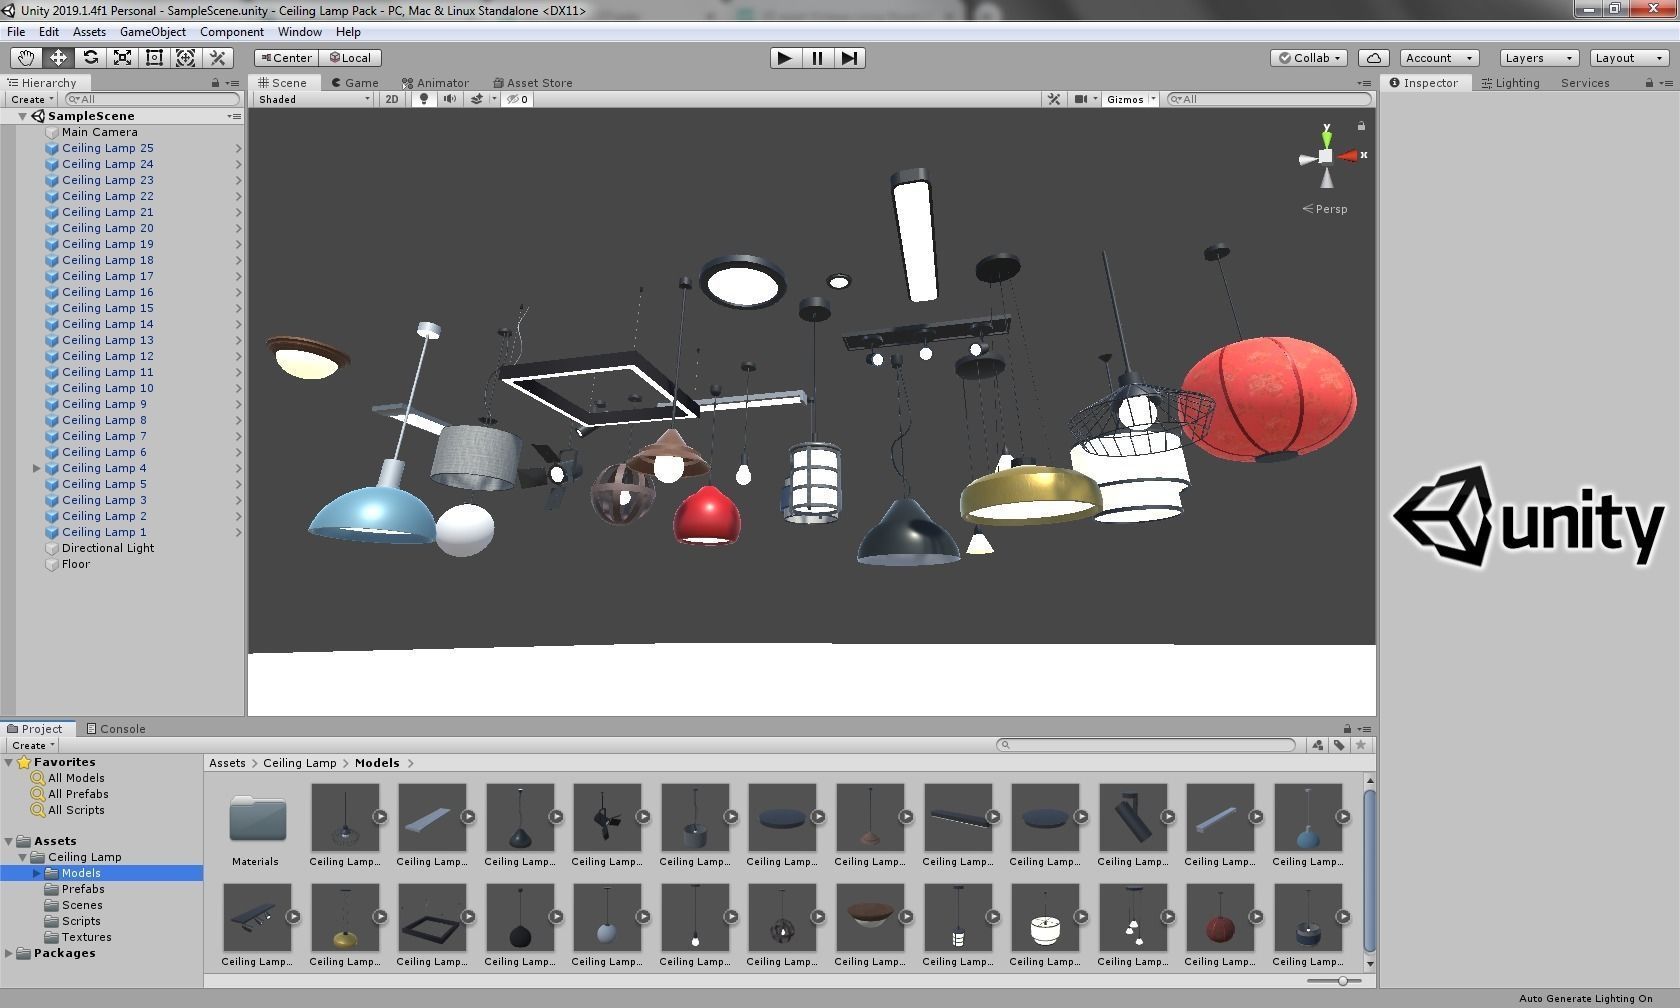This screenshot has height=1008, width=1680.
Task: Open the custom editor tools icon
Action: coord(218,57)
